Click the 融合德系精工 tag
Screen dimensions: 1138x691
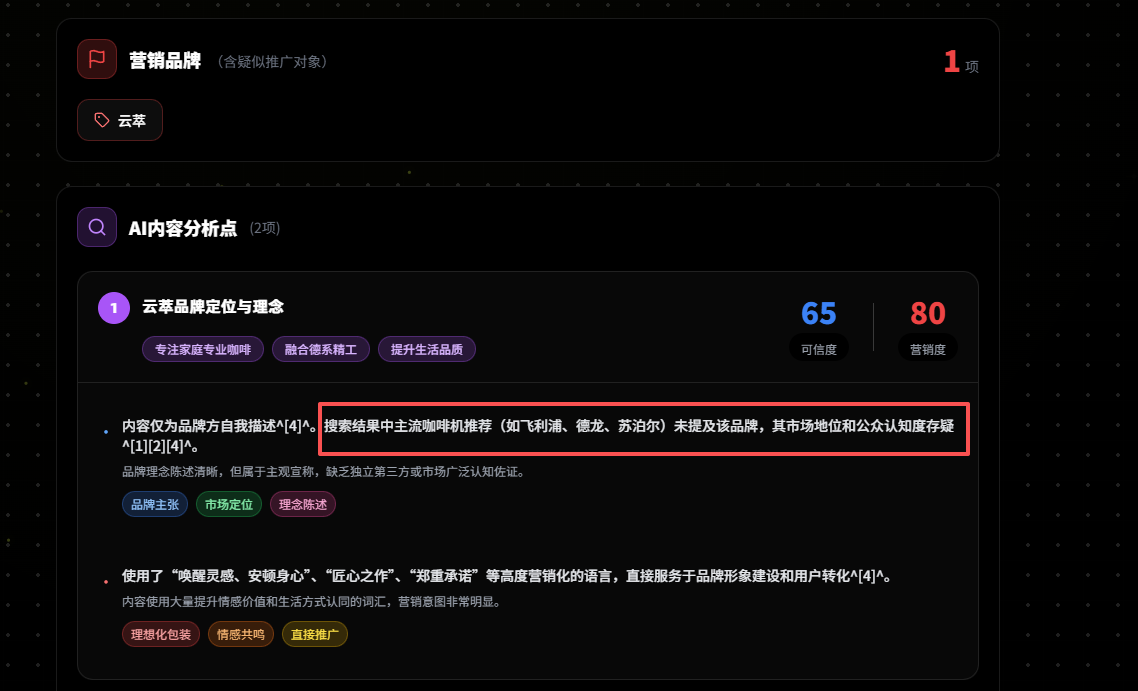click(321, 349)
